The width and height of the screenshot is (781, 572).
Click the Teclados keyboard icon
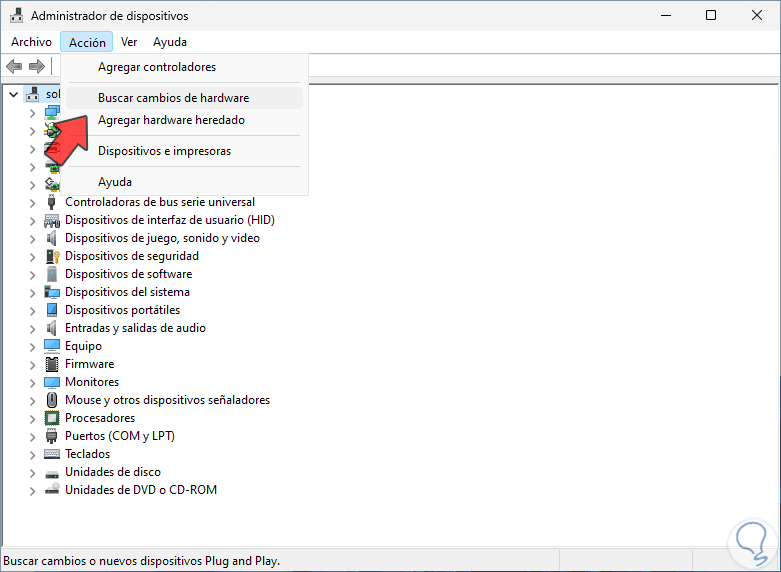pos(52,454)
